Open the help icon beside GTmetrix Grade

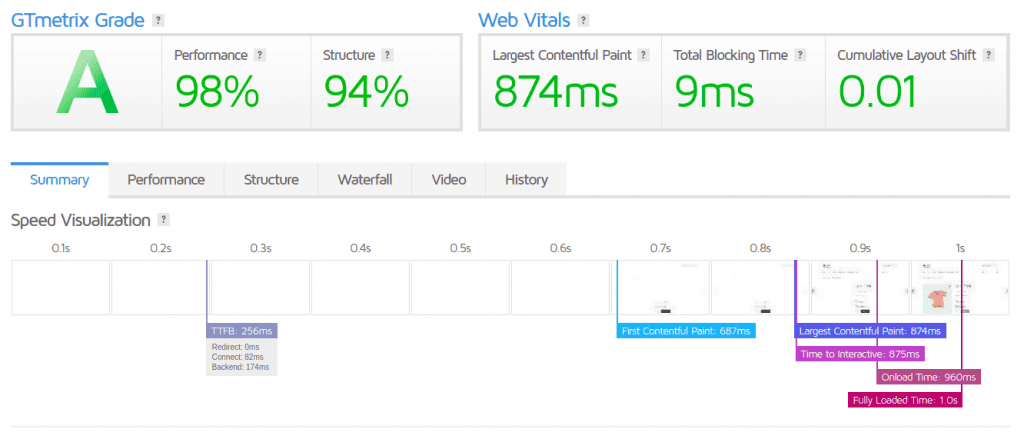pyautogui.click(x=158, y=20)
